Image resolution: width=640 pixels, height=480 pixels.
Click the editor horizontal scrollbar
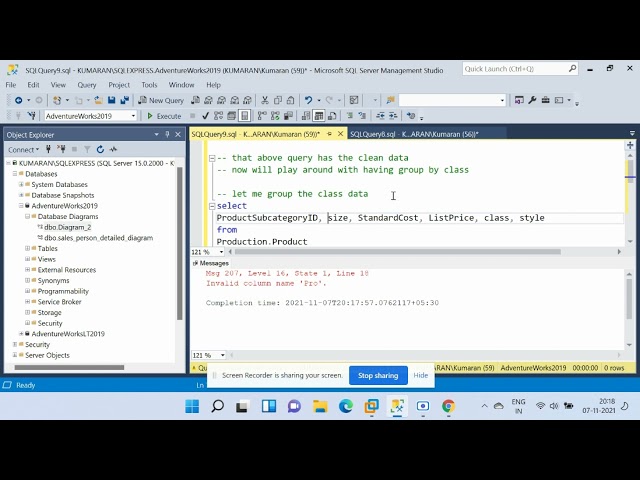point(398,252)
